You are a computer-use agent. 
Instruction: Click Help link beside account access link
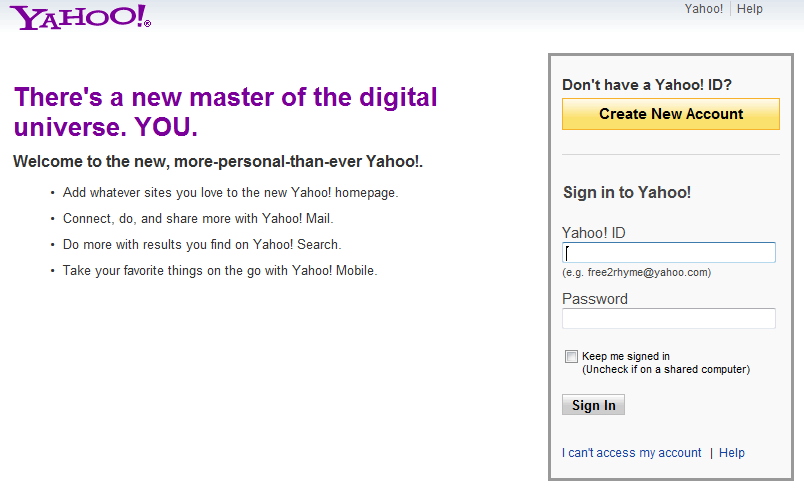(x=731, y=453)
